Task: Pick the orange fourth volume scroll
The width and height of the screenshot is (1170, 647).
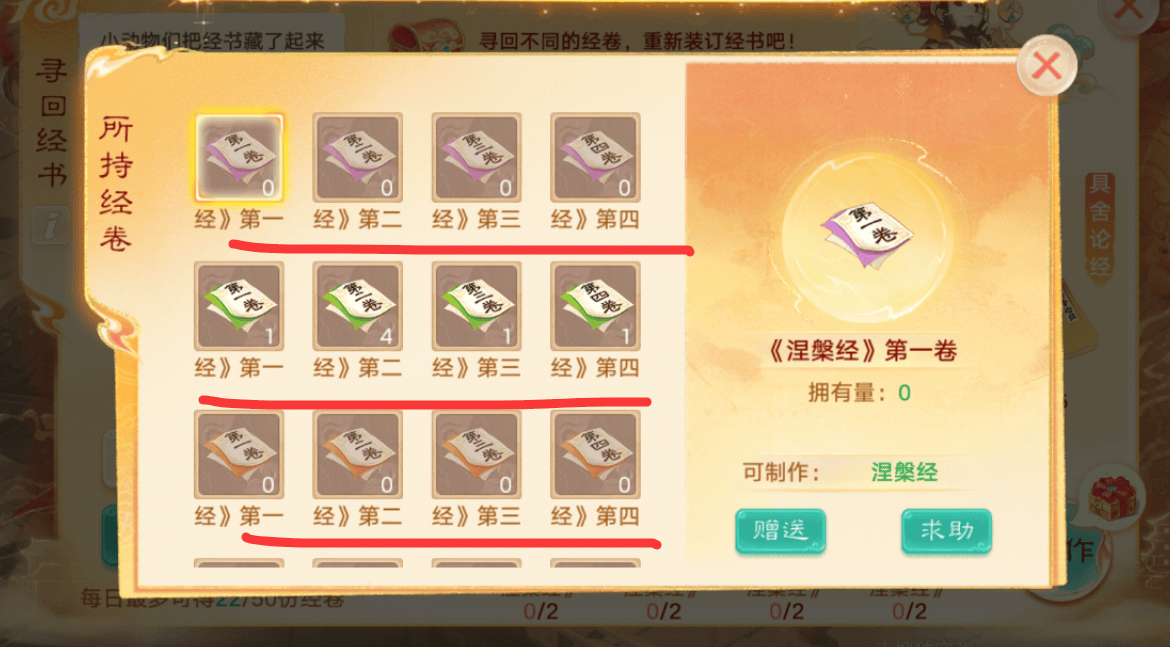Action: [595, 454]
